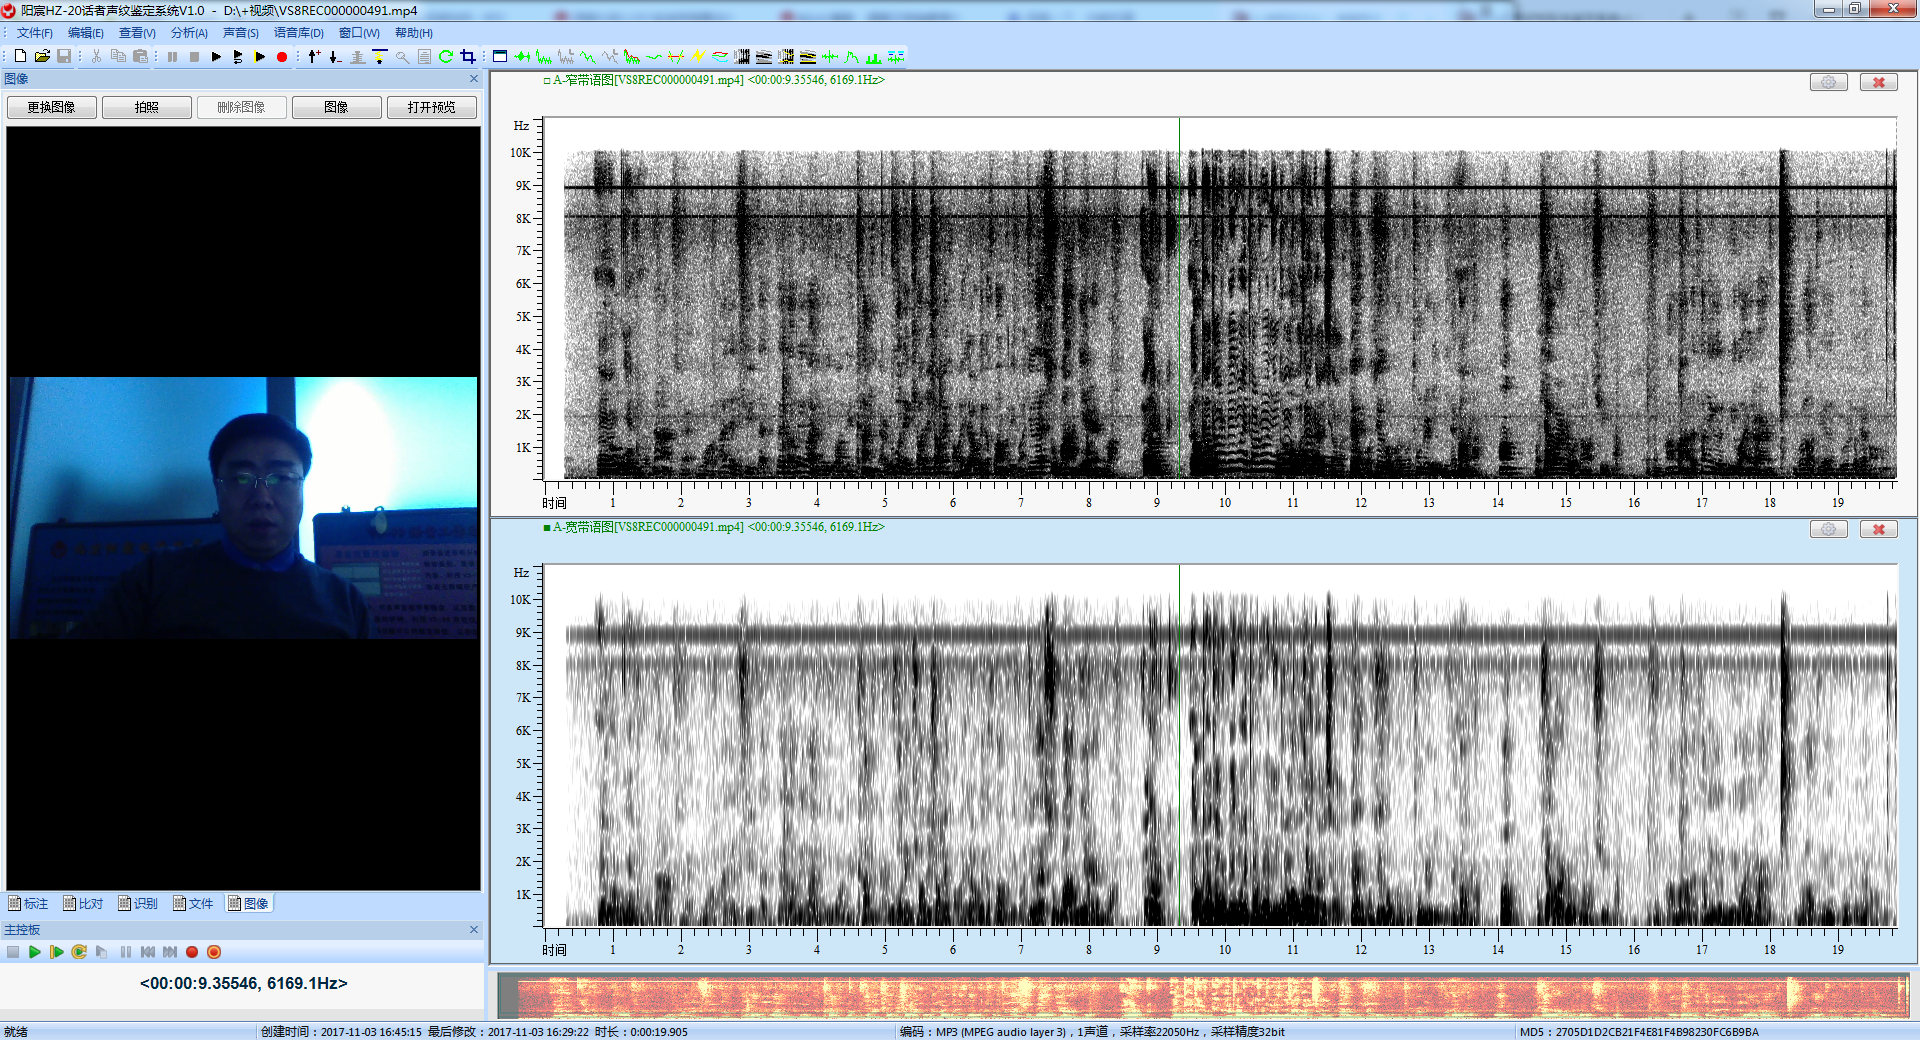Click the red record button in 主控板
Screen dimensions: 1920x1040
[192, 952]
